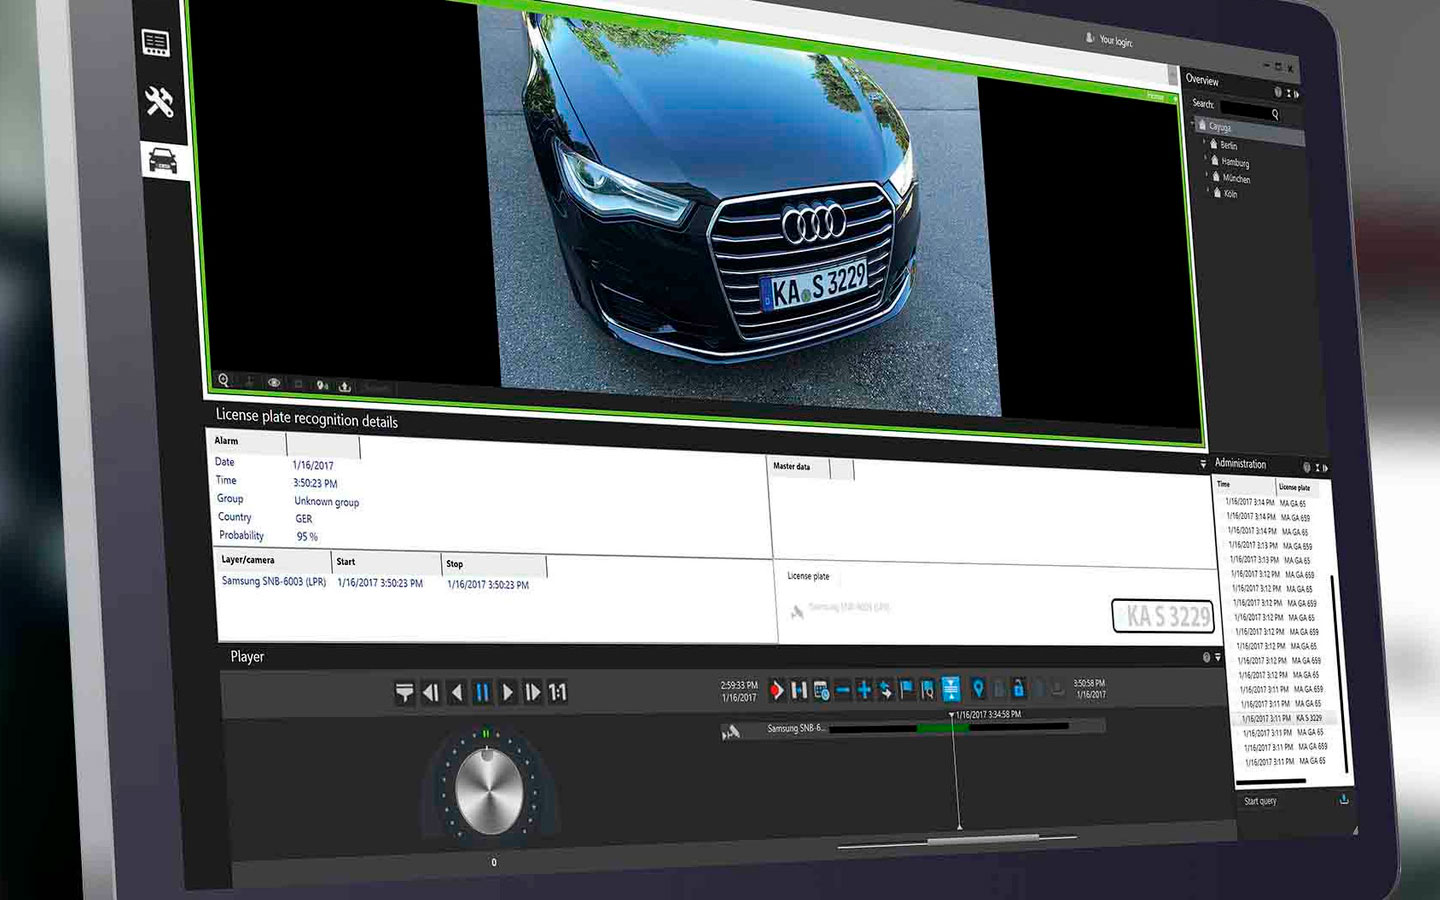Select the Master data tab
This screenshot has width=1440, height=900.
click(792, 466)
